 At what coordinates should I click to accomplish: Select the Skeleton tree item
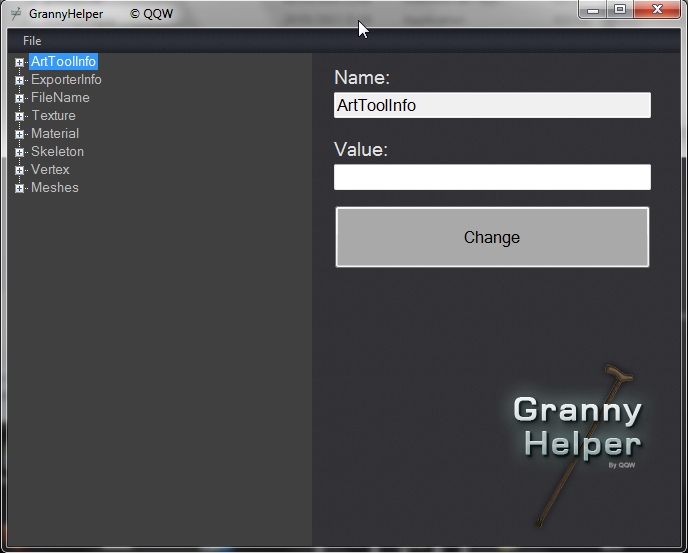click(57, 151)
